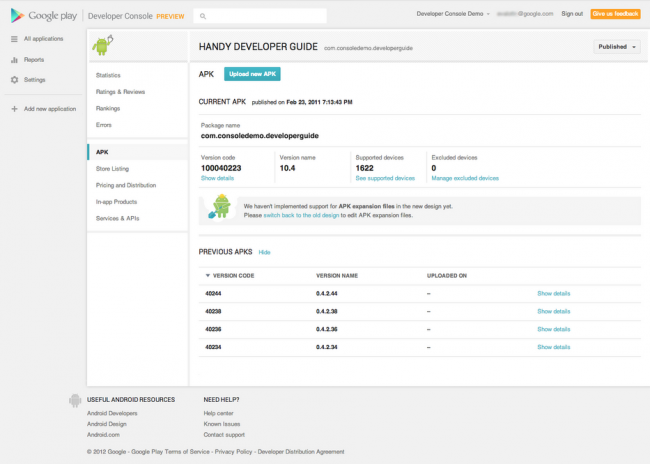Open See supported devices link

[x=385, y=178]
